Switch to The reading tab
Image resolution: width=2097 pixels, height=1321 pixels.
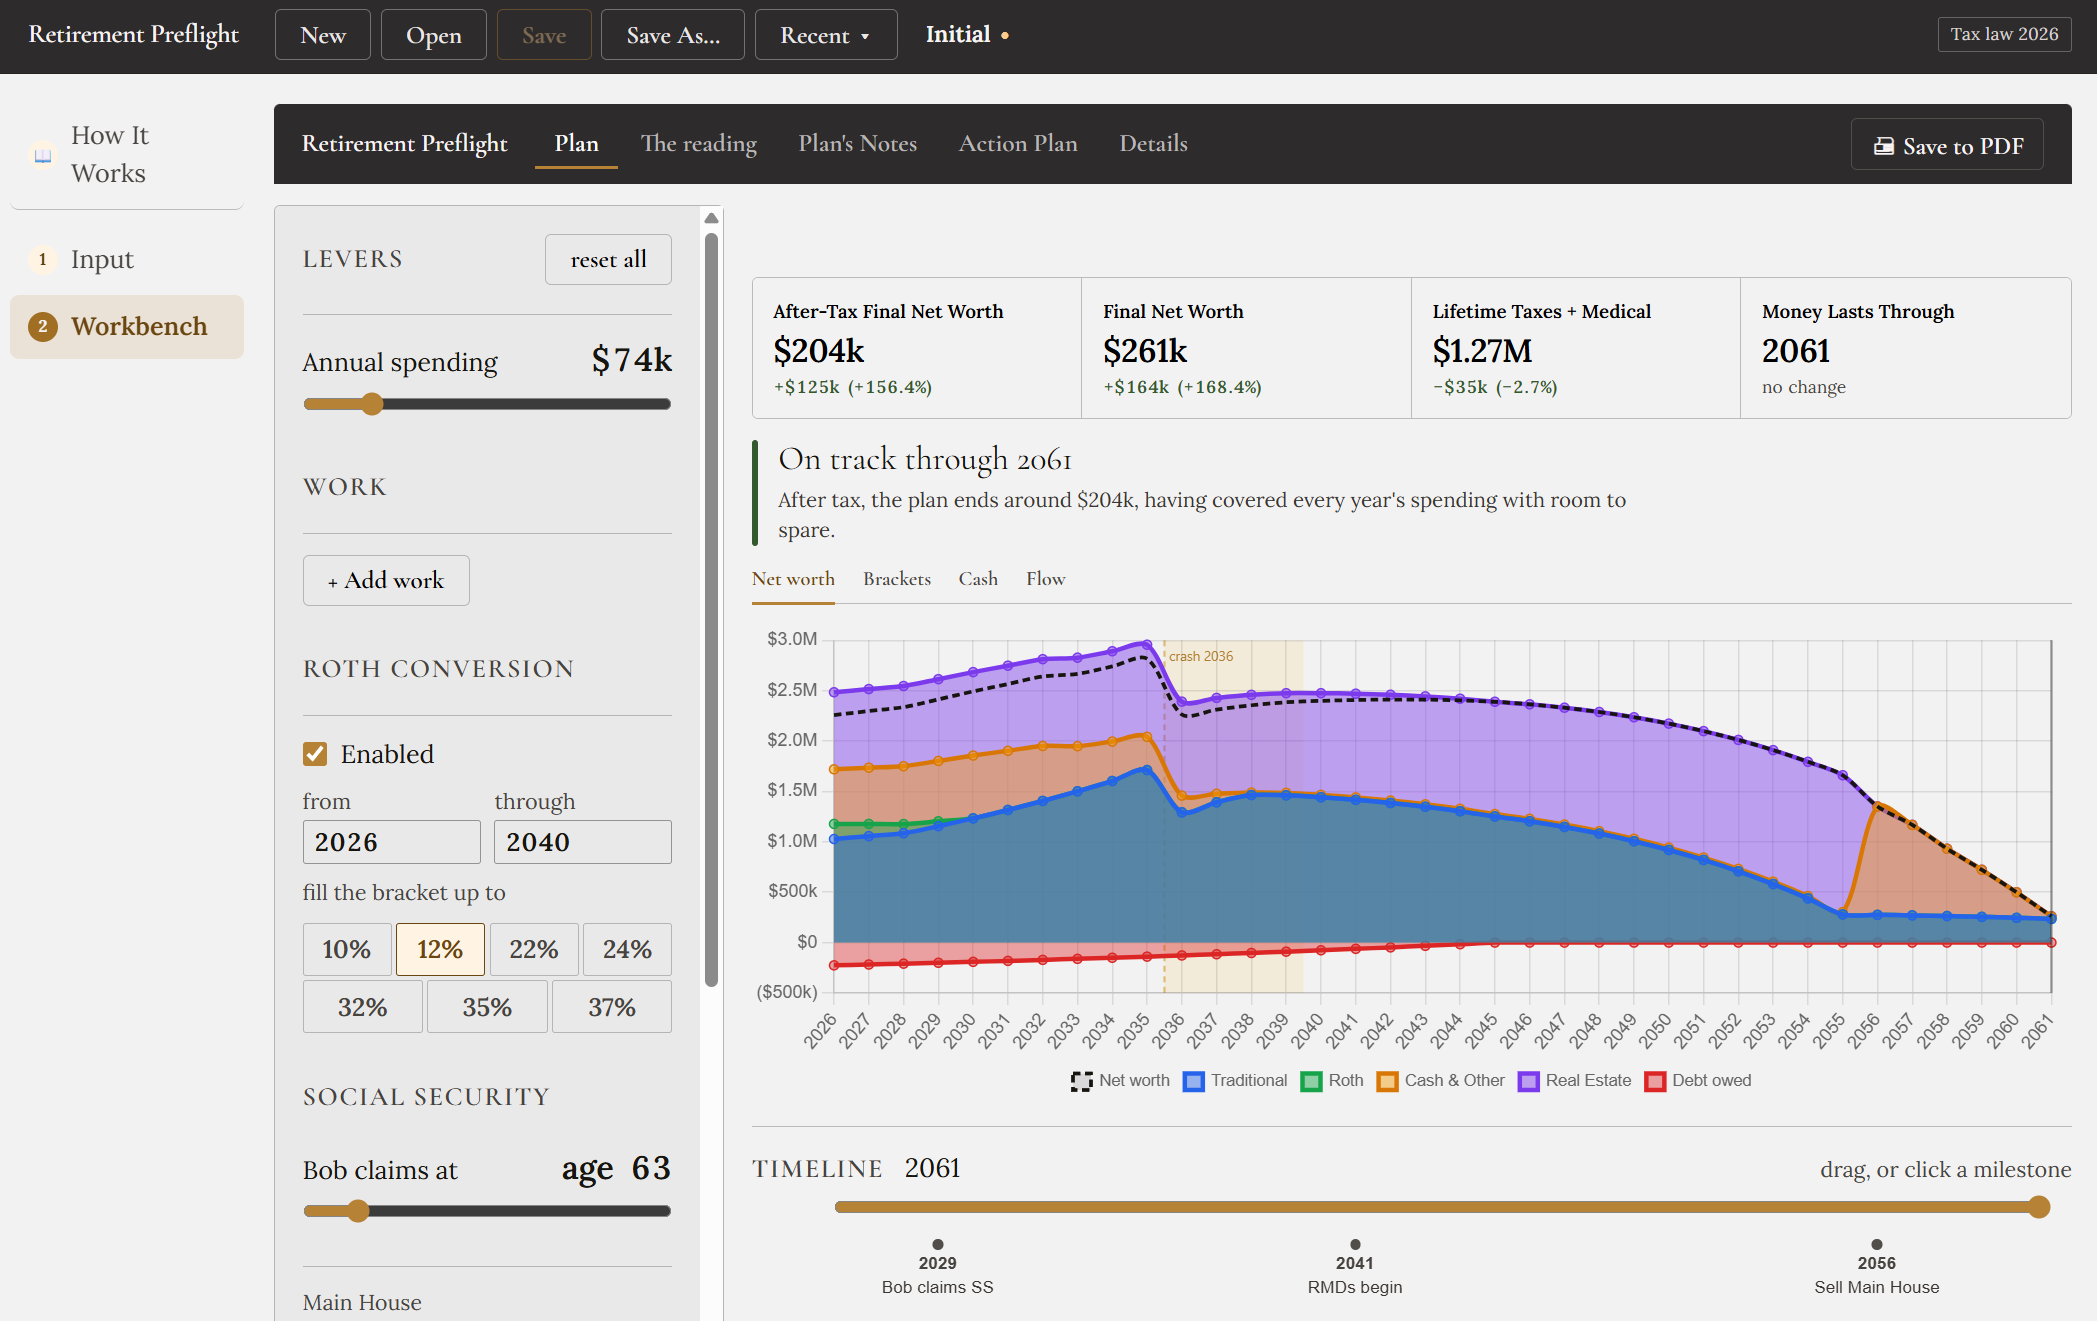point(698,143)
